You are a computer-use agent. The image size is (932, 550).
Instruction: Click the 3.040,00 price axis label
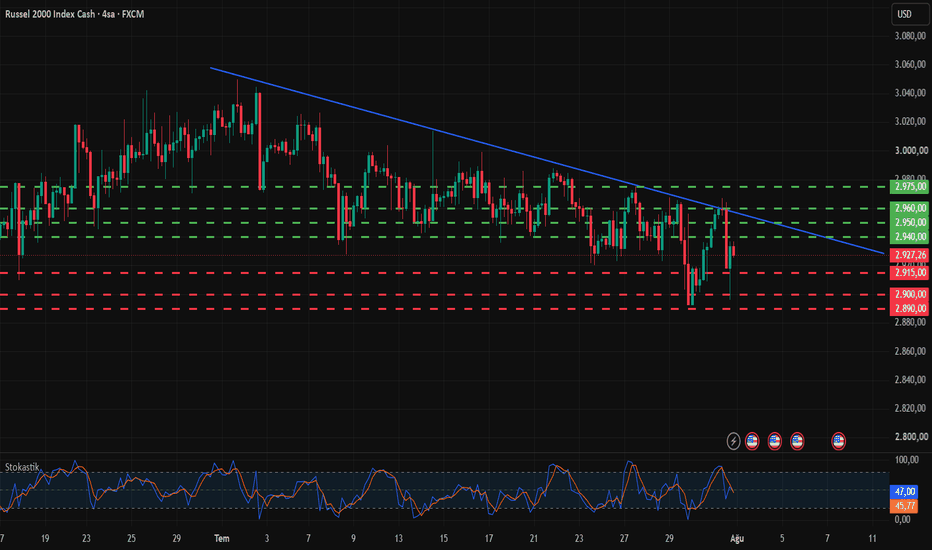[x=911, y=93]
